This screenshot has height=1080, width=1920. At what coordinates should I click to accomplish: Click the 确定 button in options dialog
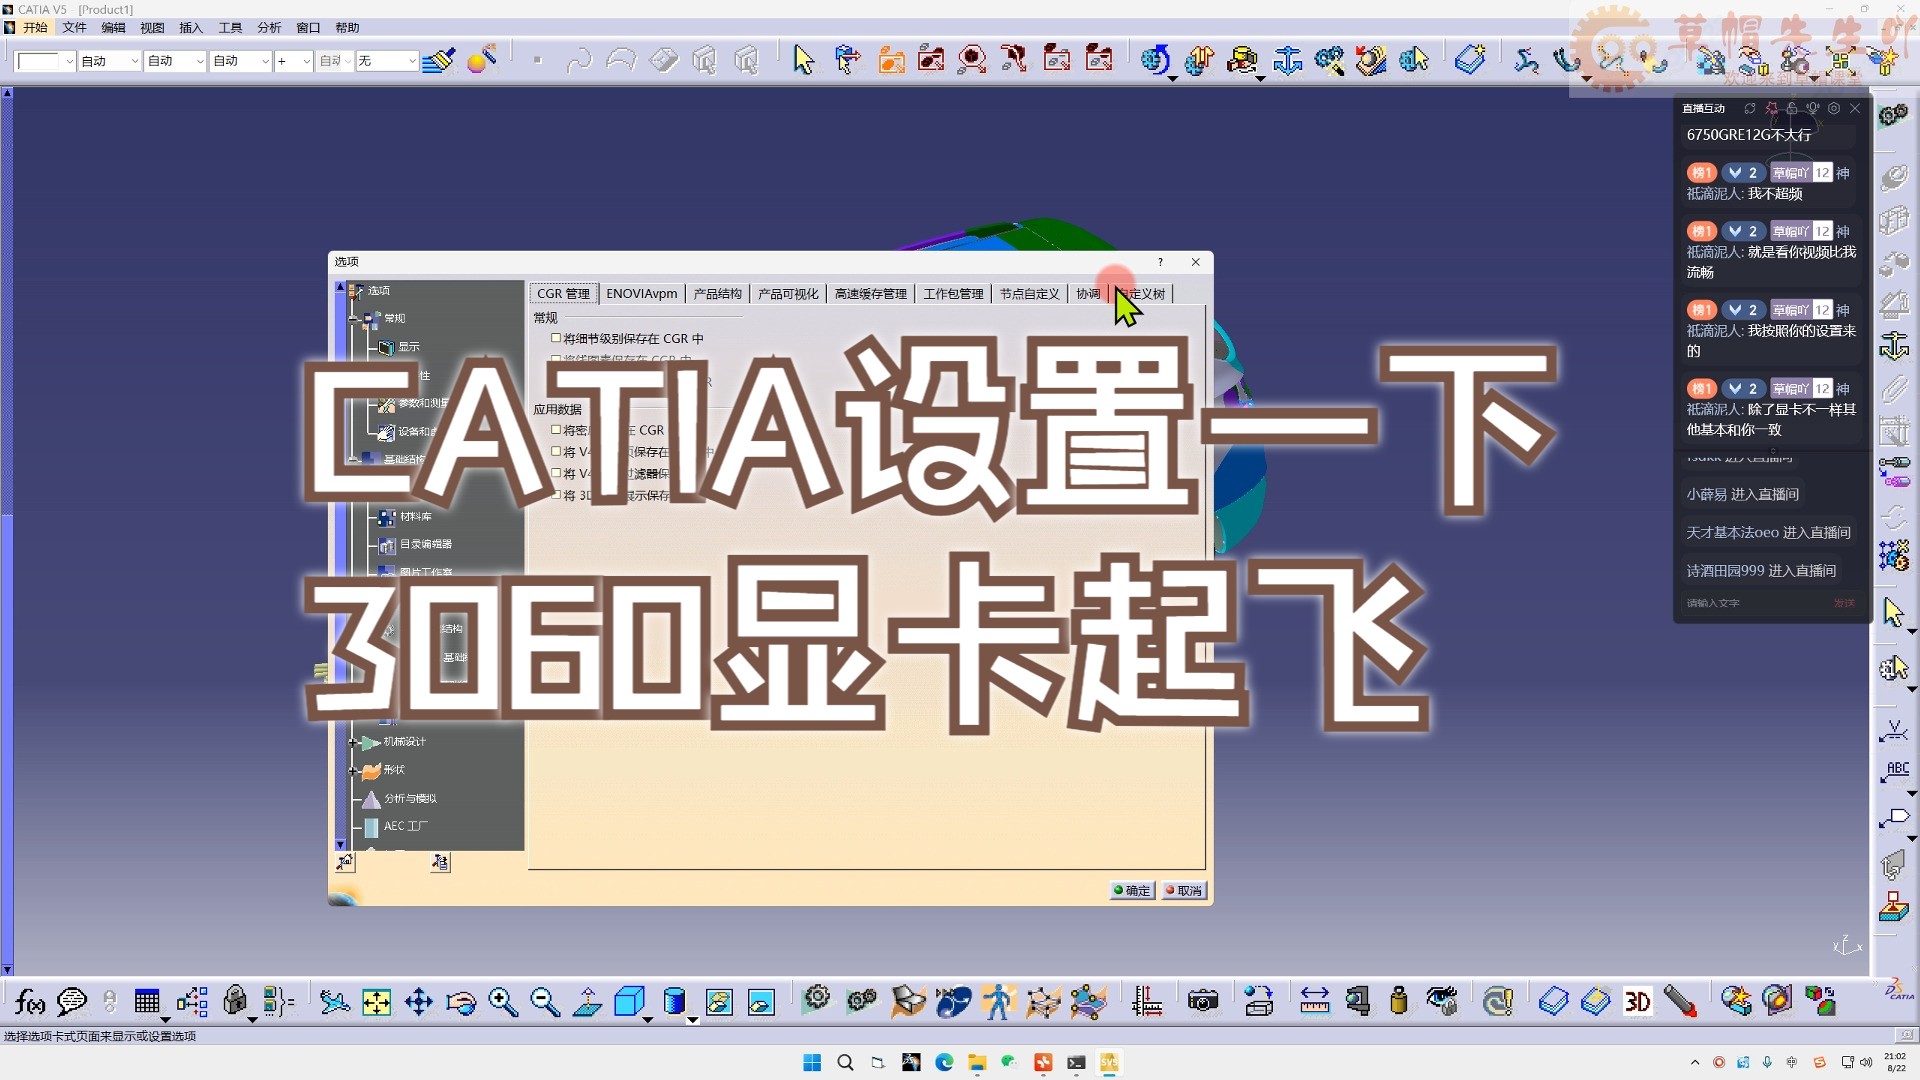coord(1132,890)
